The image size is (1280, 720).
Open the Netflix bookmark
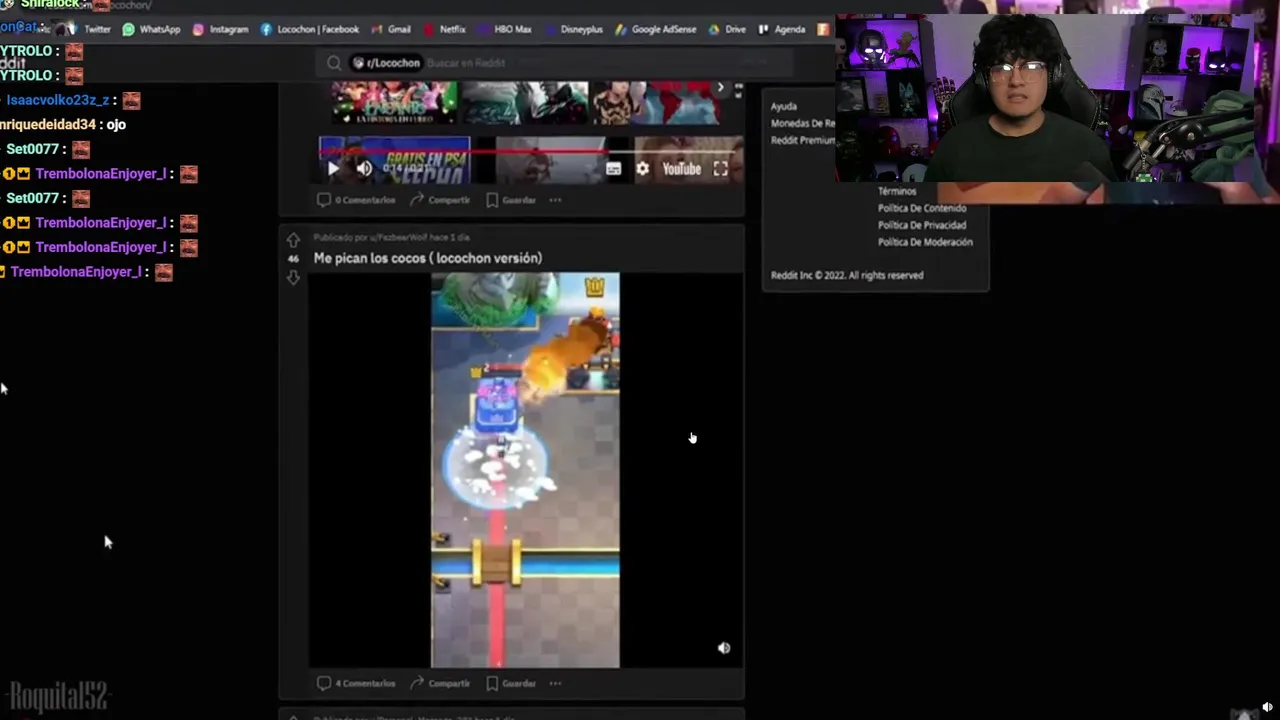[445, 29]
